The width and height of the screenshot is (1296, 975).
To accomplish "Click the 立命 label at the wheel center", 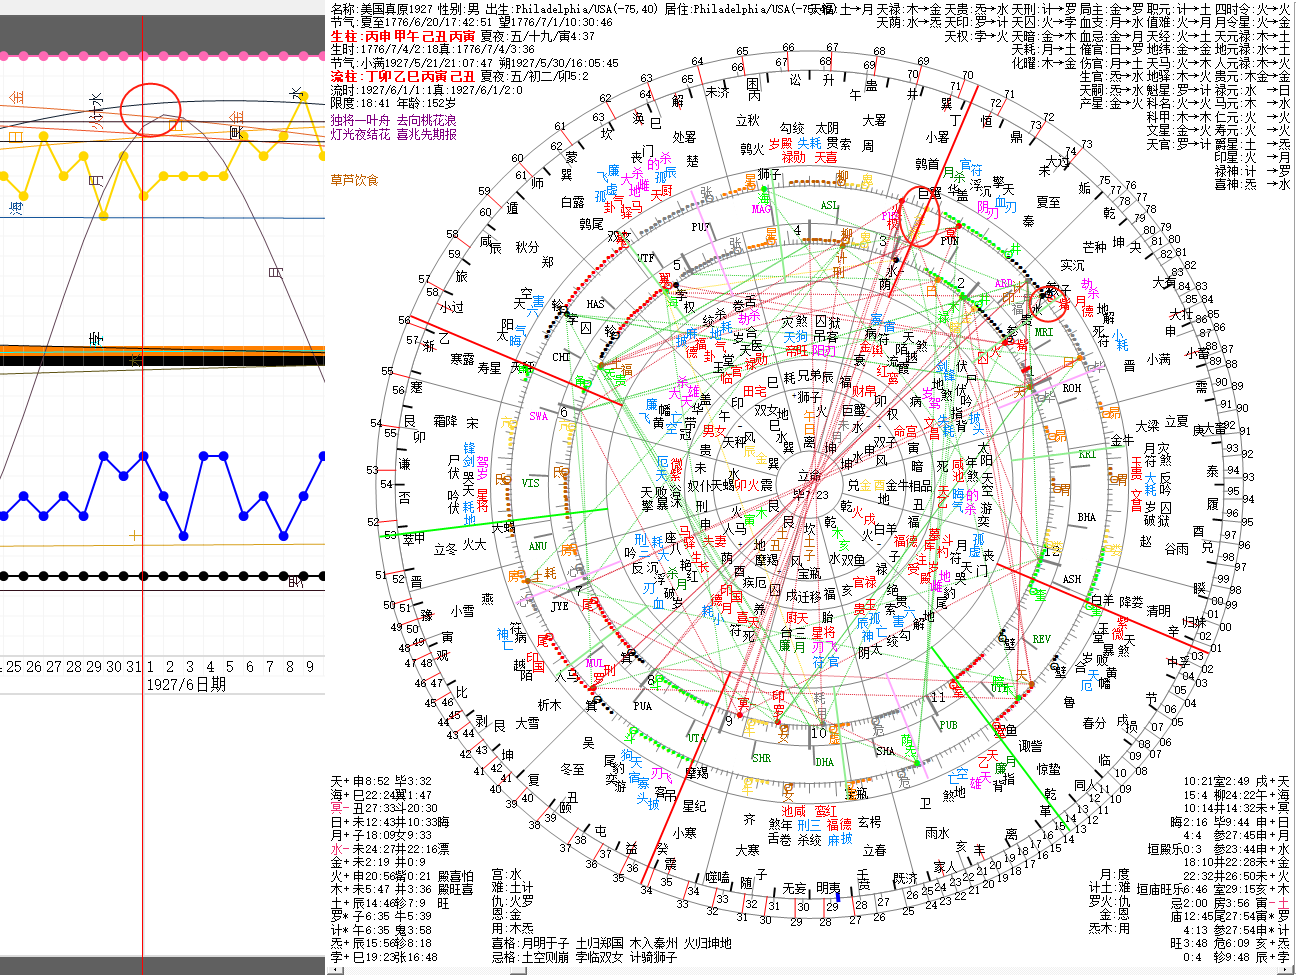I will [808, 476].
